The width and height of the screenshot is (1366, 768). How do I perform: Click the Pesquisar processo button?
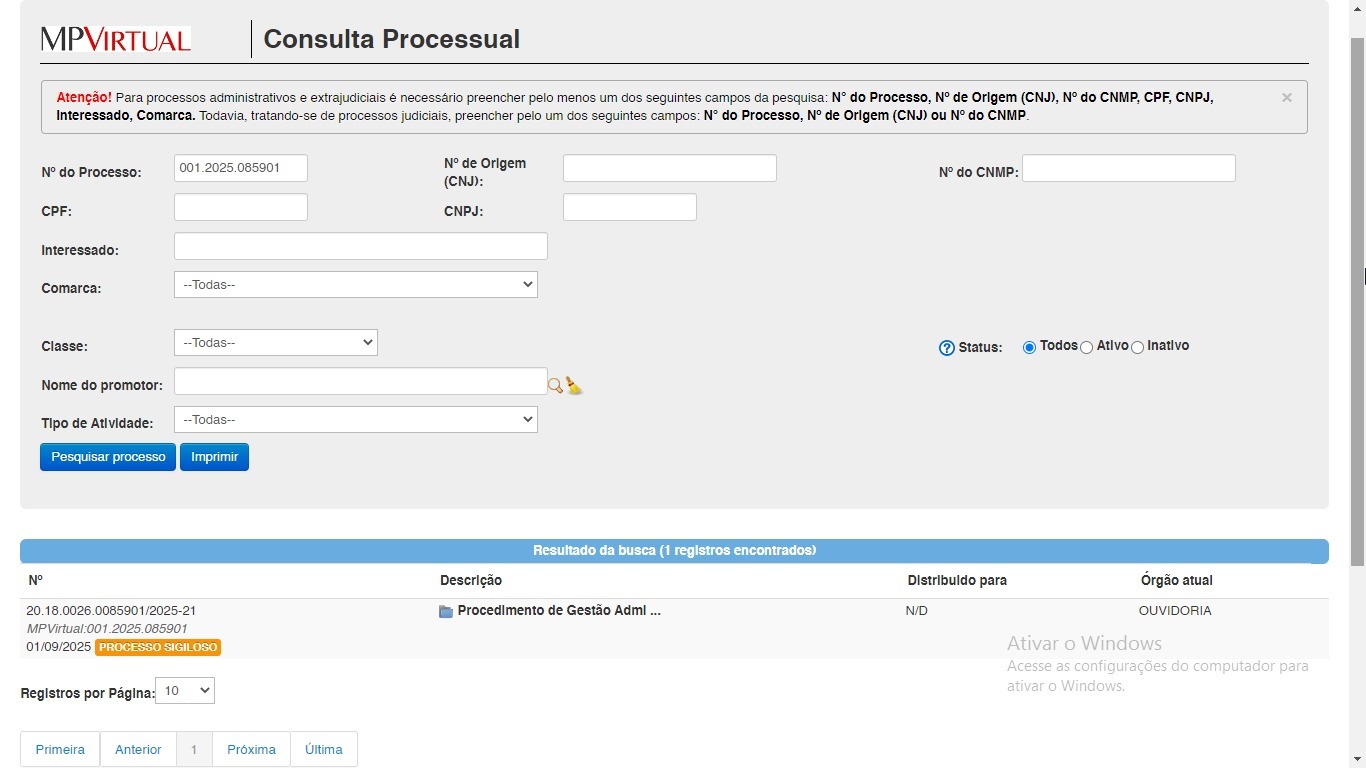click(107, 457)
